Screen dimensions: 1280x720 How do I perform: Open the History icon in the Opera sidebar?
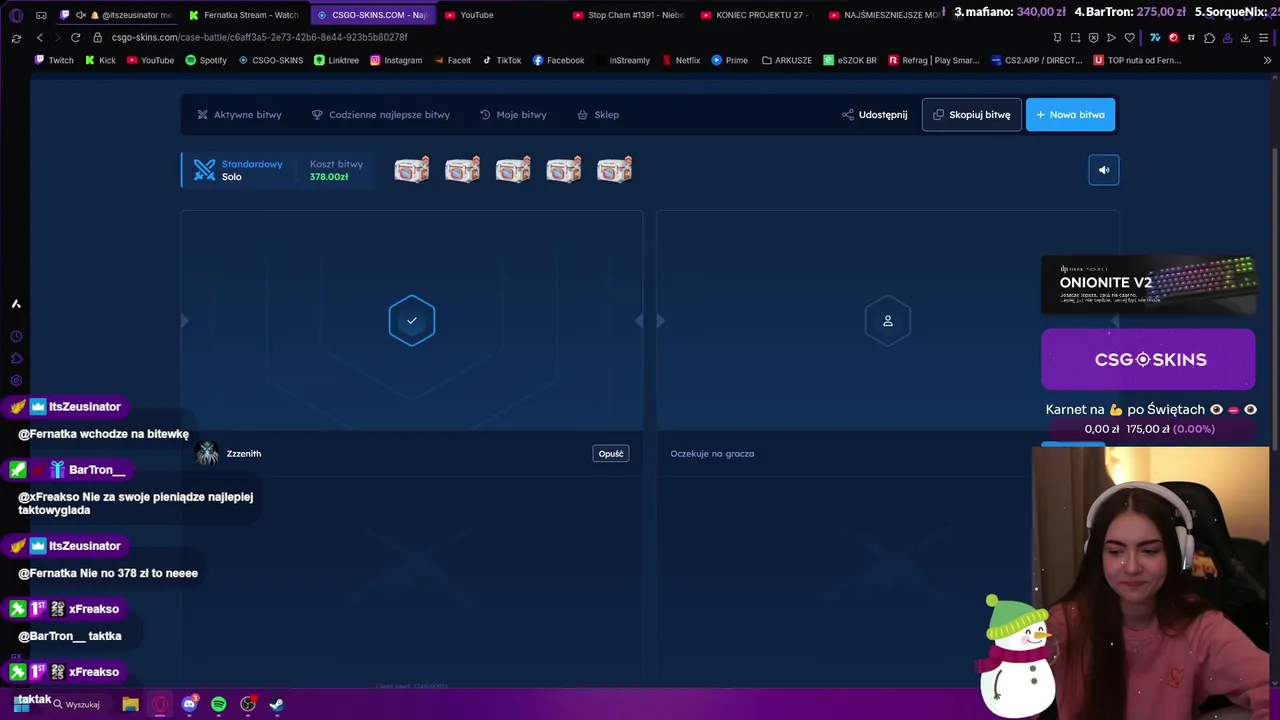tap(16, 337)
